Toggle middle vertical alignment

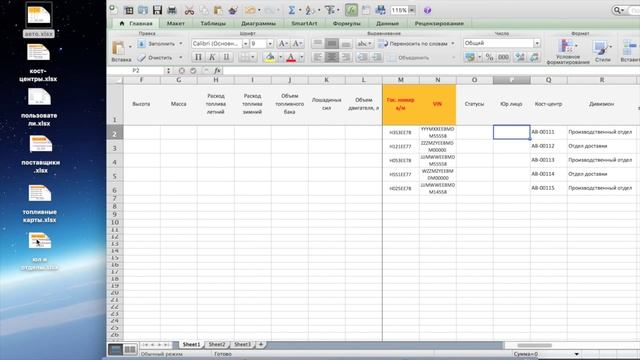click(332, 43)
